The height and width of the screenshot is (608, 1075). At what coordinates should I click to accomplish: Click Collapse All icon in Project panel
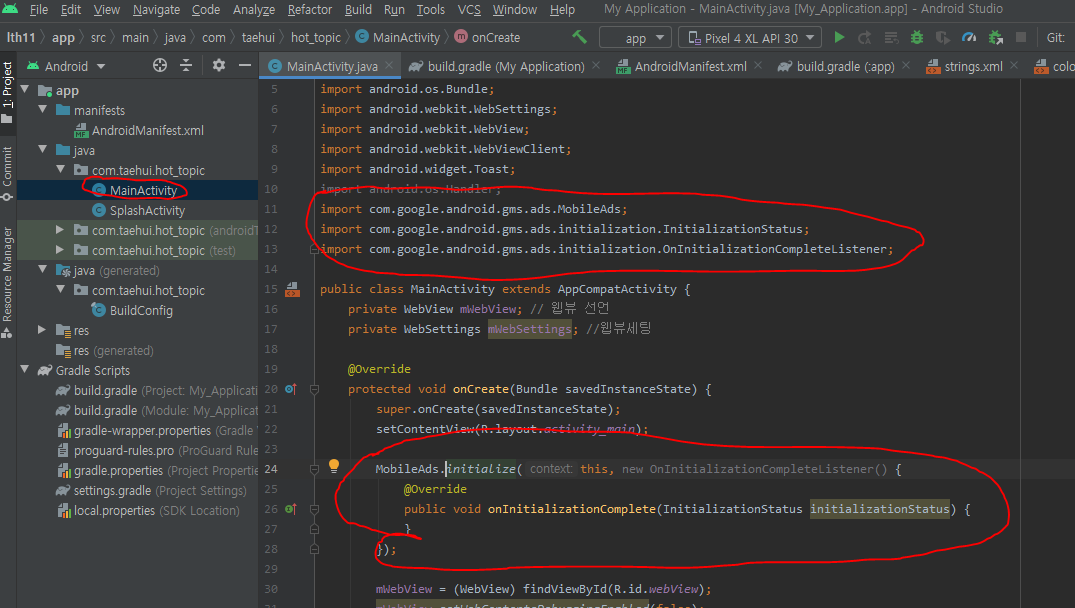[x=186, y=66]
